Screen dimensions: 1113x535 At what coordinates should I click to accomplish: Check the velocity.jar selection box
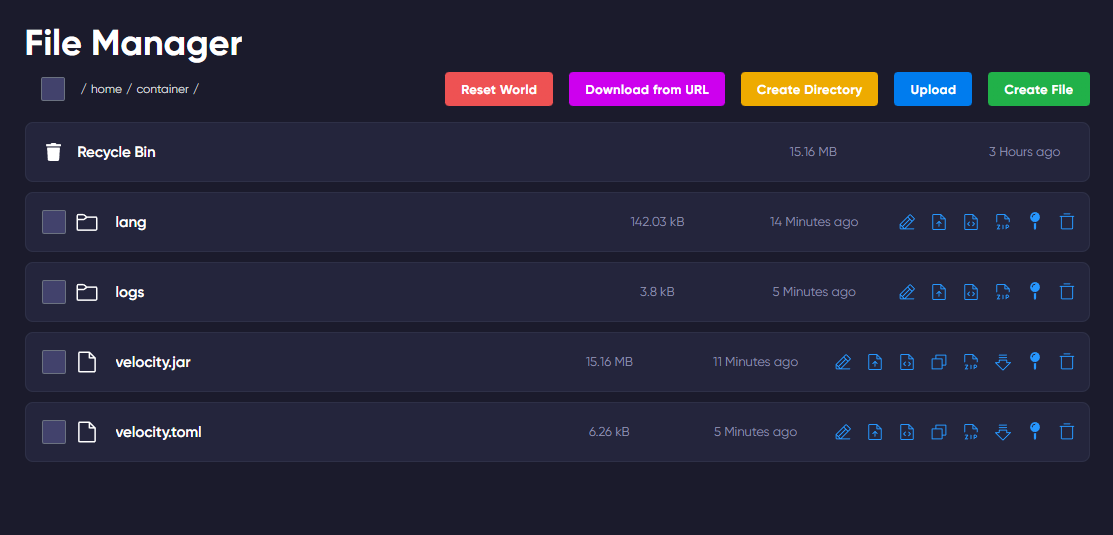click(x=54, y=362)
